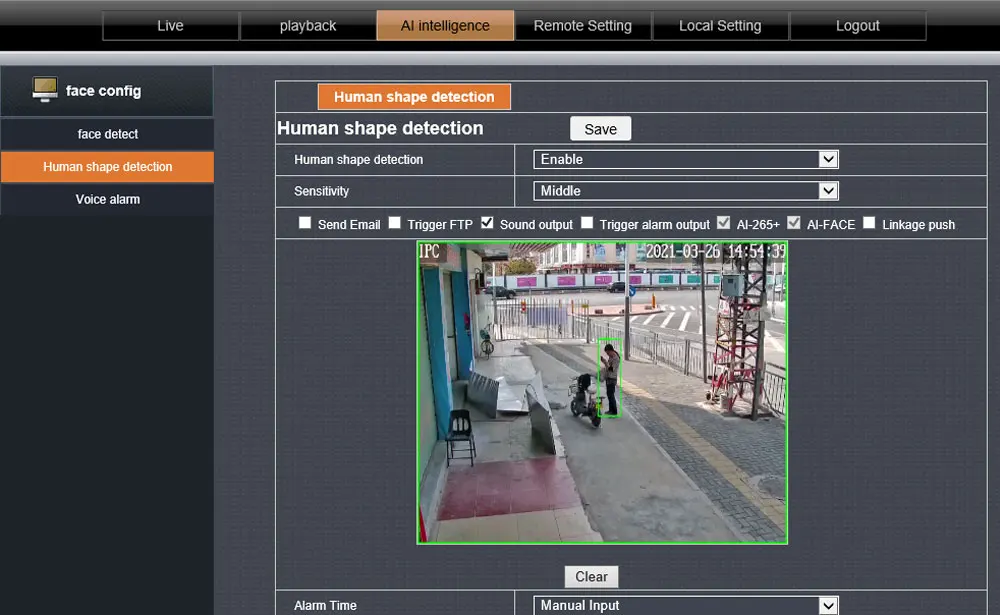The height and width of the screenshot is (615, 1000).
Task: Switch to the playback tab
Action: (x=307, y=26)
